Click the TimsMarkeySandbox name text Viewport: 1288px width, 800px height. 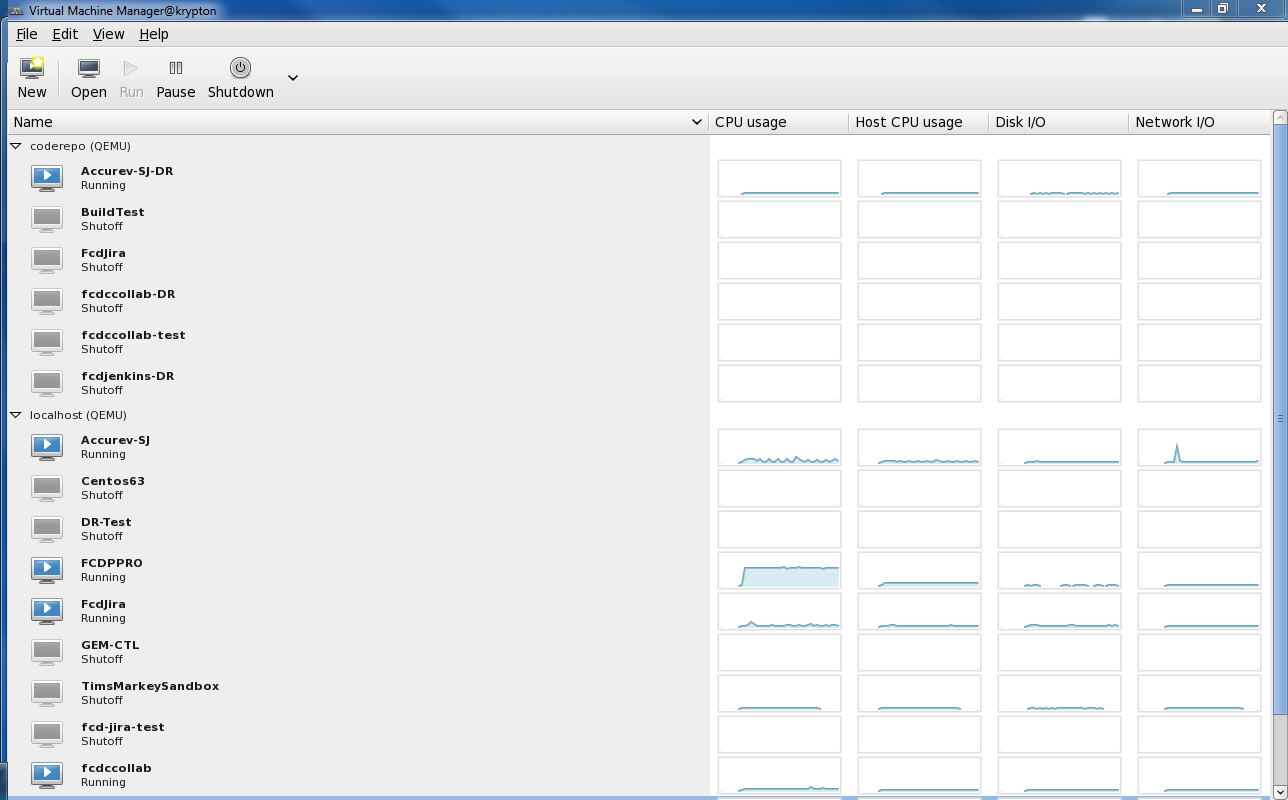150,686
